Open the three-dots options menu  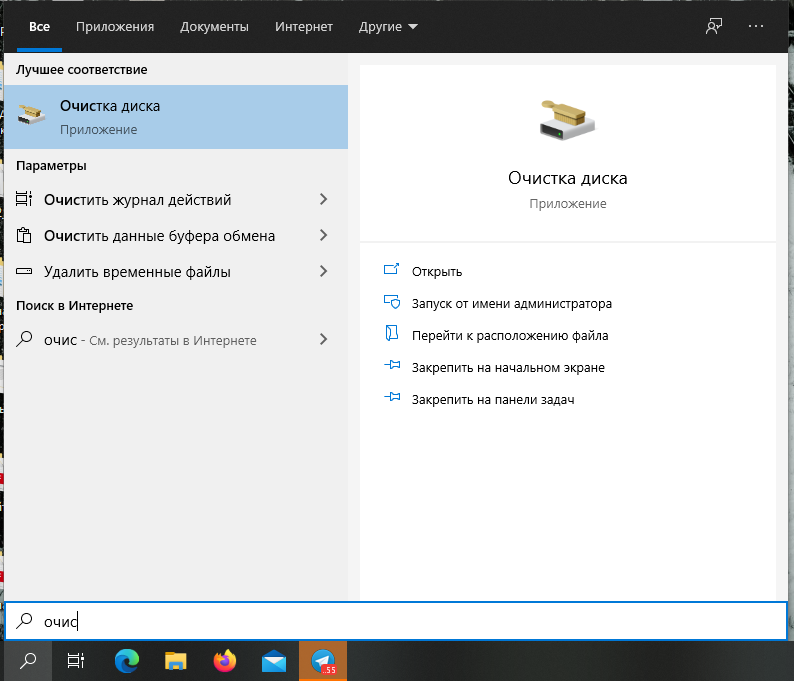point(755,26)
